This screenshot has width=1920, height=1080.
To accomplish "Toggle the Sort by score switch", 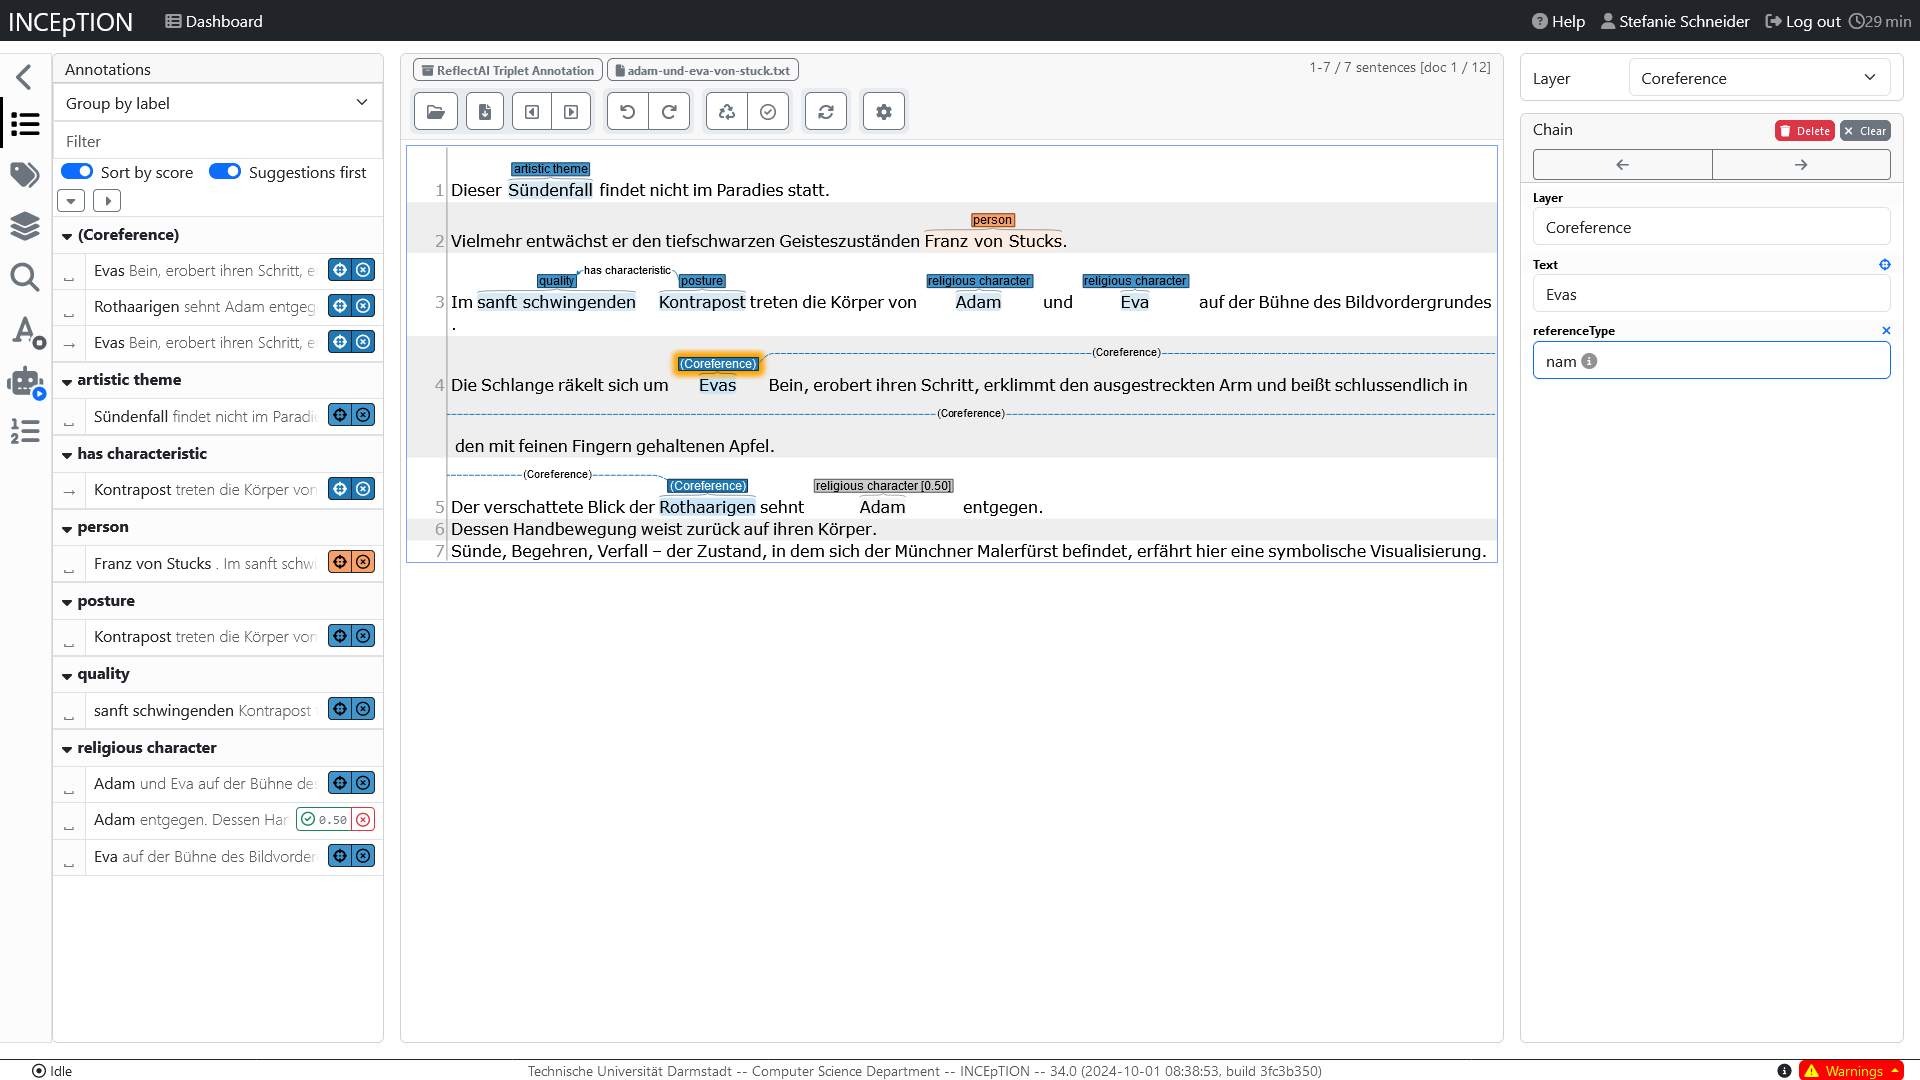I will pos(77,172).
